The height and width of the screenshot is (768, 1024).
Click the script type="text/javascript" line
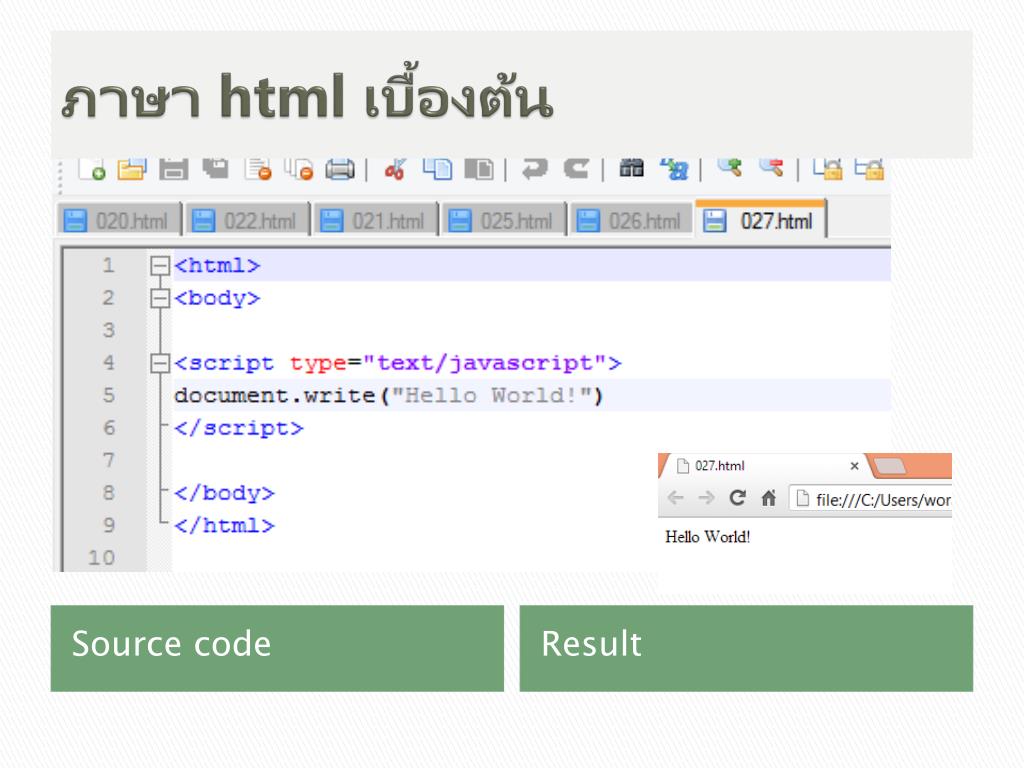[x=398, y=363]
